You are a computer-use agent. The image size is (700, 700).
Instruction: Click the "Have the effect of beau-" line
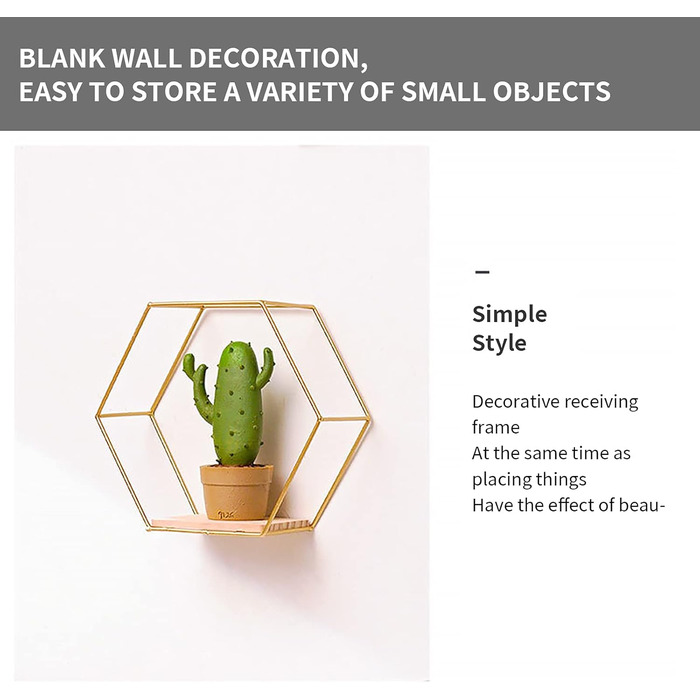[568, 505]
